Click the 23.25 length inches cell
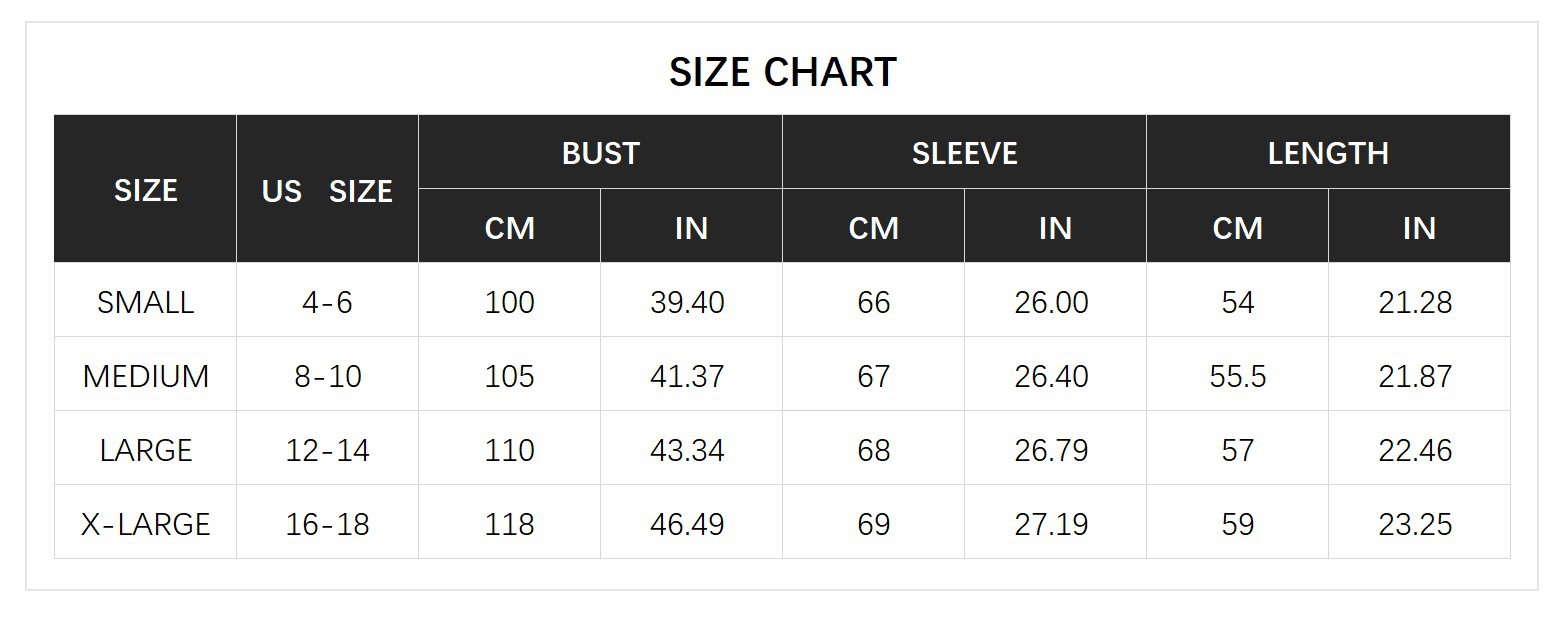 tap(1415, 524)
